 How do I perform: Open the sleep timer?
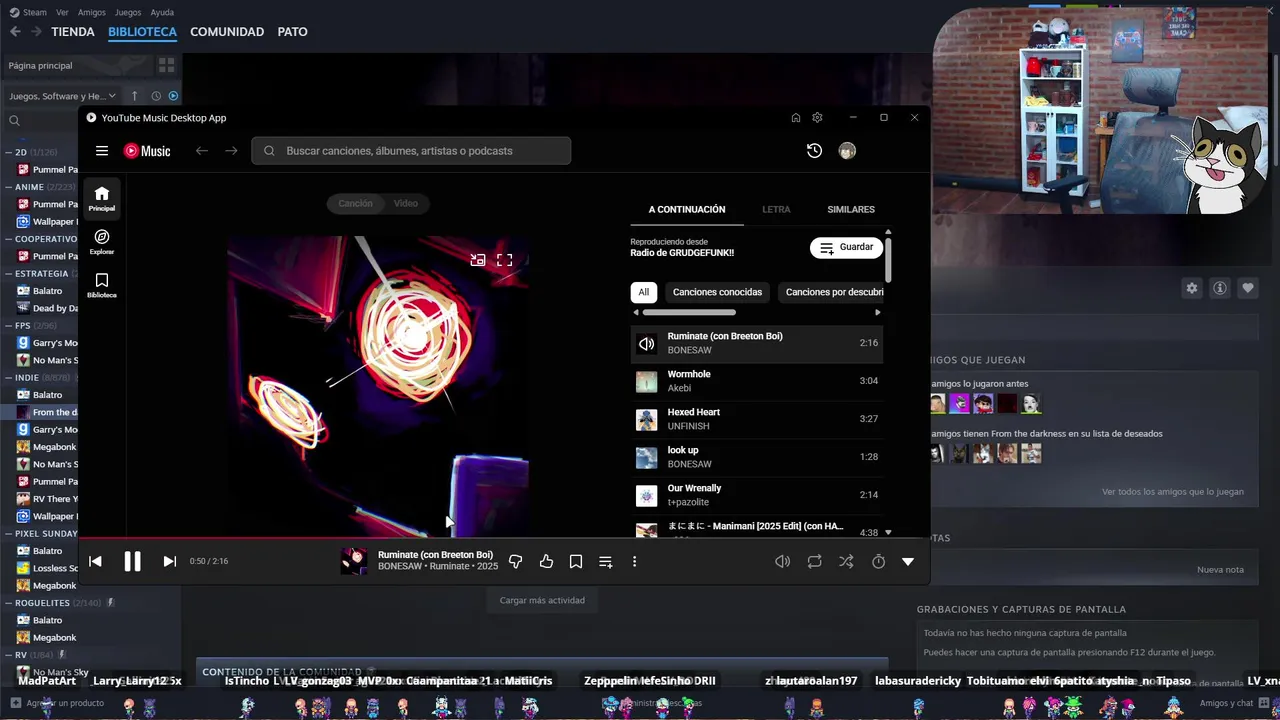[x=878, y=562]
